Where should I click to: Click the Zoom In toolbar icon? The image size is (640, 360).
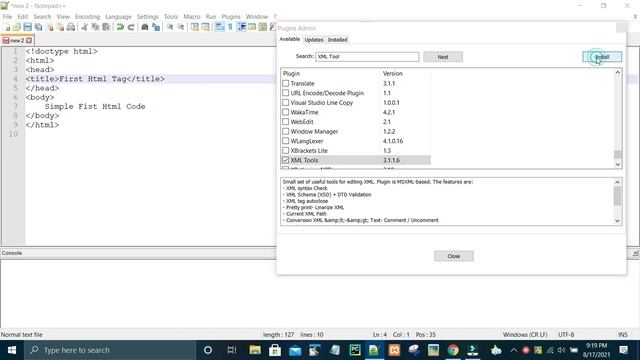point(170,27)
